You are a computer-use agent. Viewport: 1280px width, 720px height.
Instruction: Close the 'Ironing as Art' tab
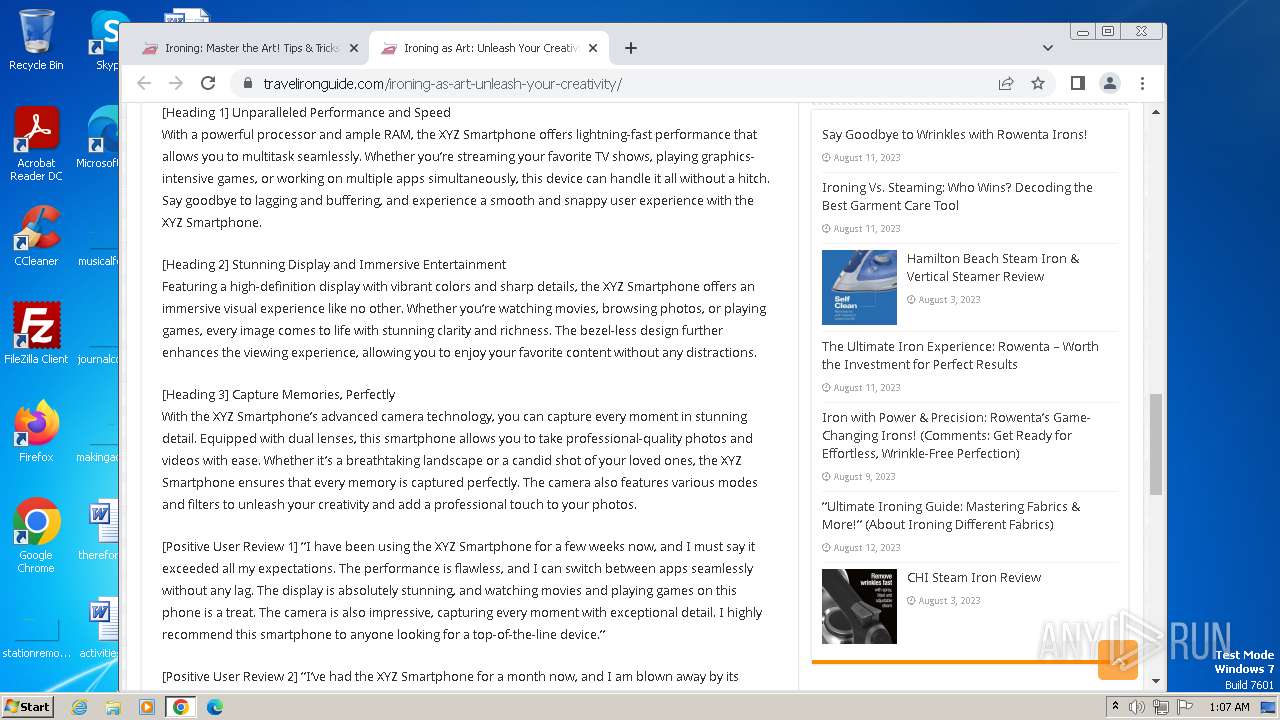(592, 48)
